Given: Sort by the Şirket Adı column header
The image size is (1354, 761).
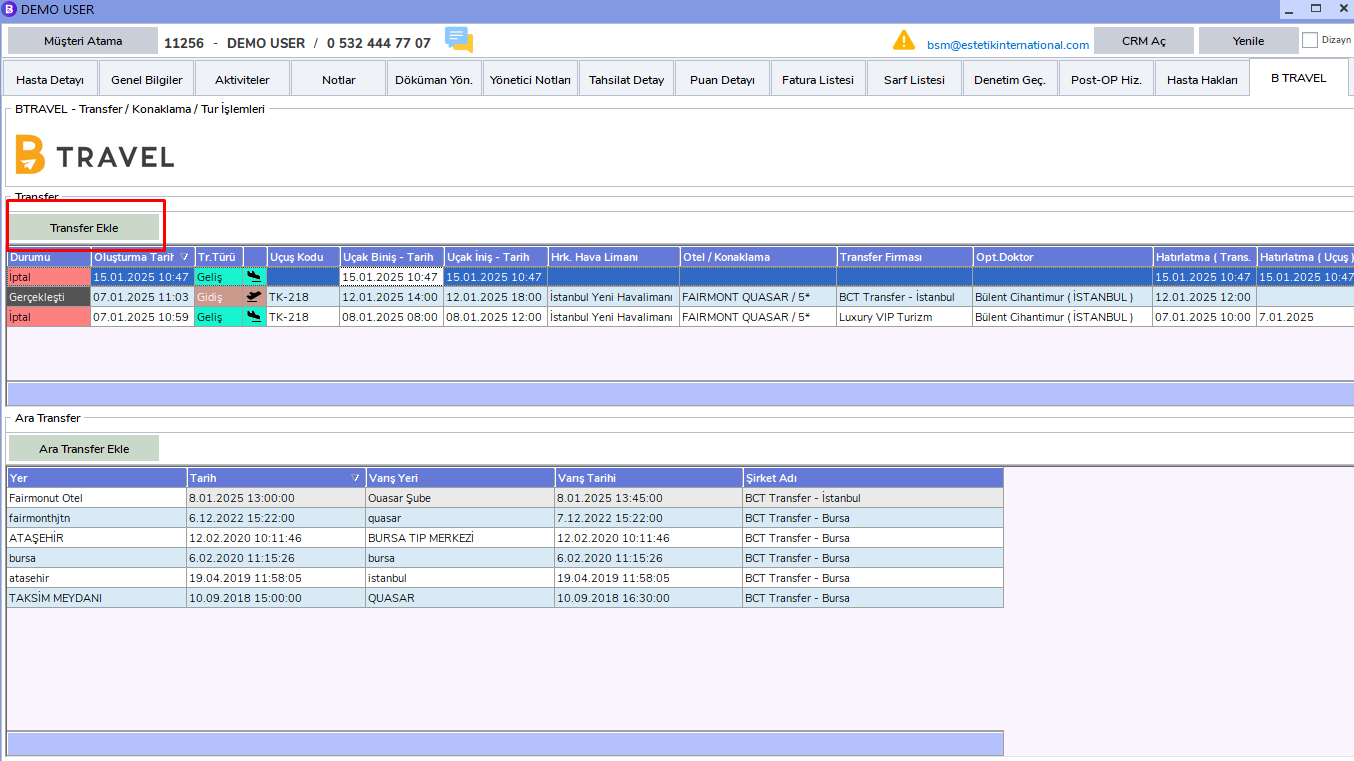Looking at the screenshot, I should 873,478.
